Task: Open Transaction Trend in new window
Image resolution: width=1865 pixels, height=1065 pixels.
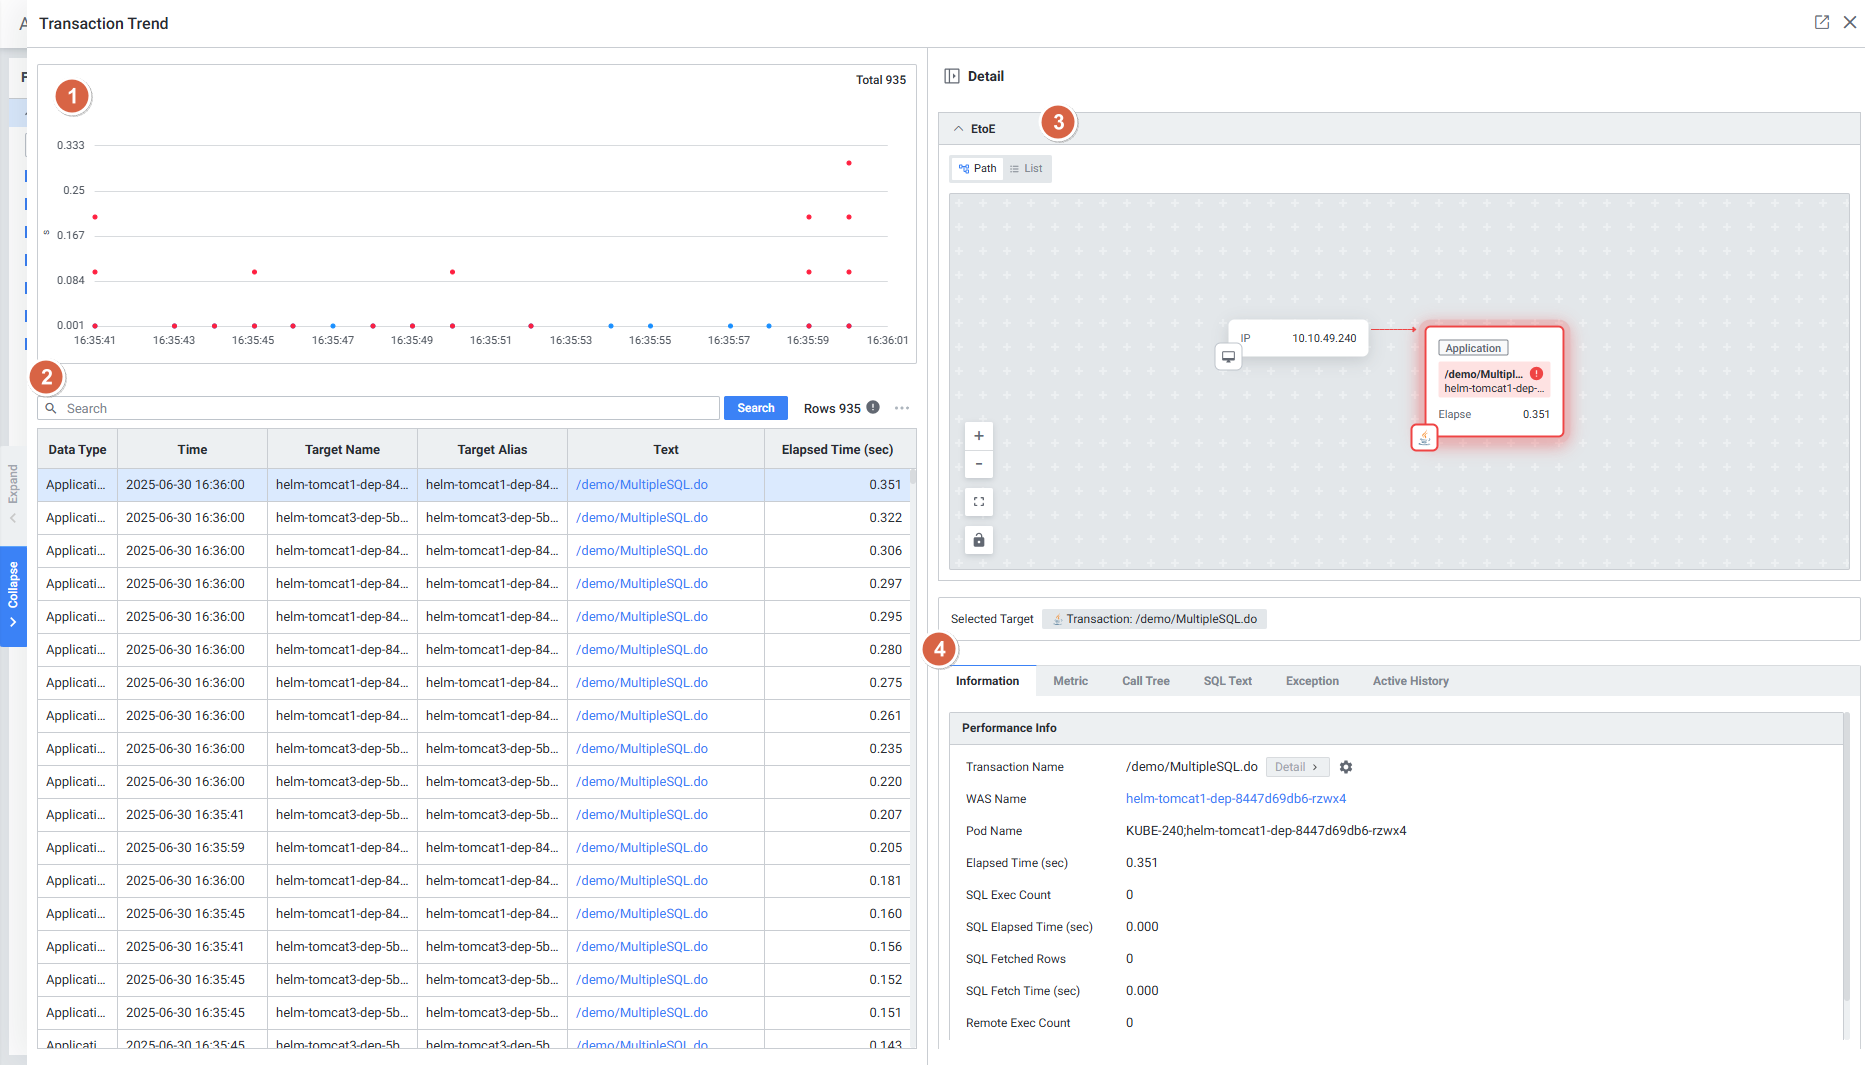Action: [x=1821, y=22]
